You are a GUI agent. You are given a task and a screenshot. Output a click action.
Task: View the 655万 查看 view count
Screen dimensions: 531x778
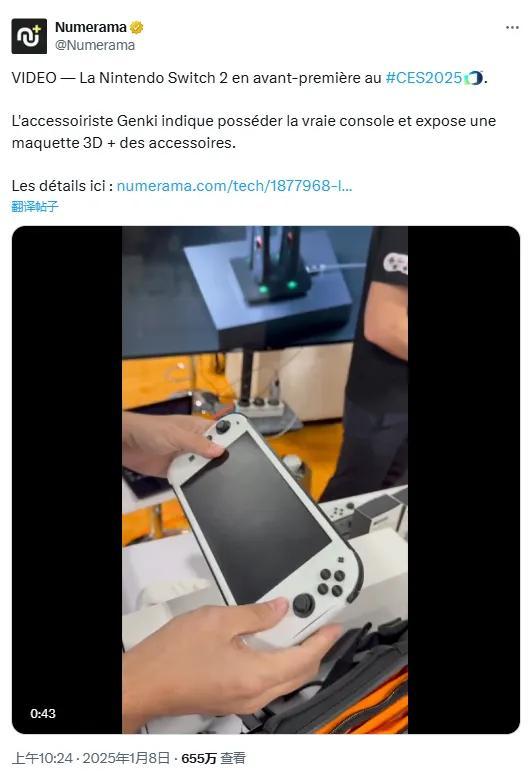click(x=213, y=758)
